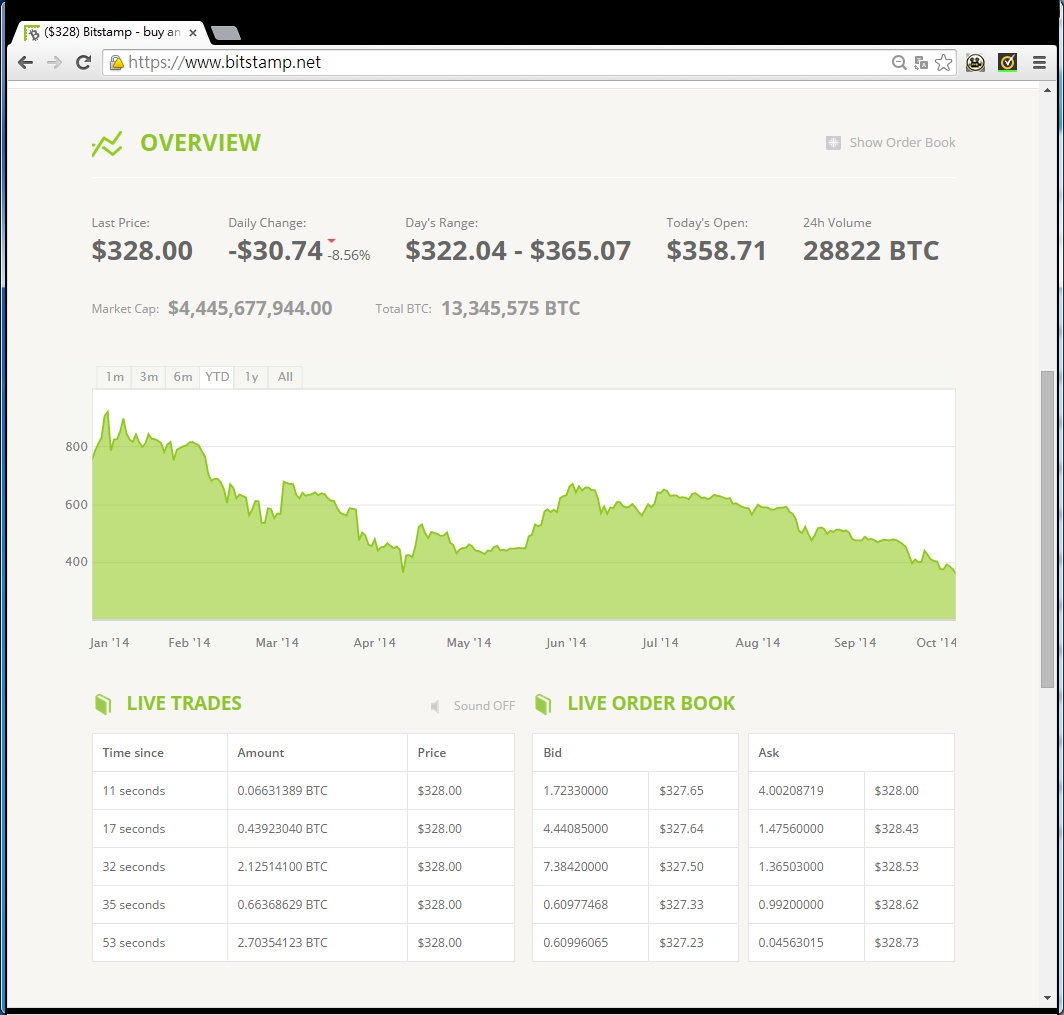This screenshot has height=1015, width=1064.
Task: Click the LIVE TRADES heading
Action: (184, 703)
